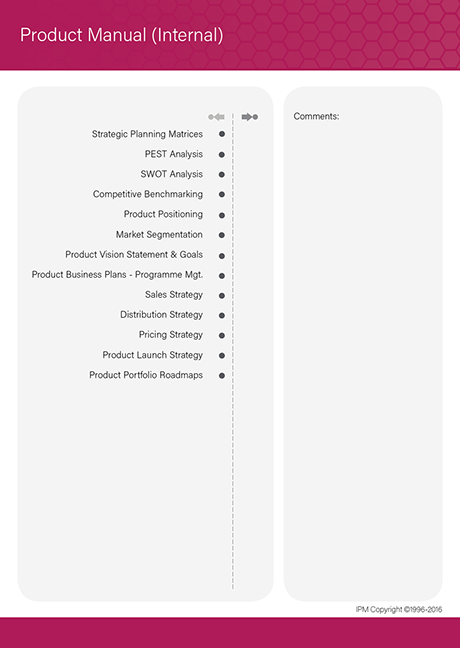Select the dot beside Strategic Planning Matrices
The width and height of the screenshot is (460, 648).
click(x=222, y=134)
